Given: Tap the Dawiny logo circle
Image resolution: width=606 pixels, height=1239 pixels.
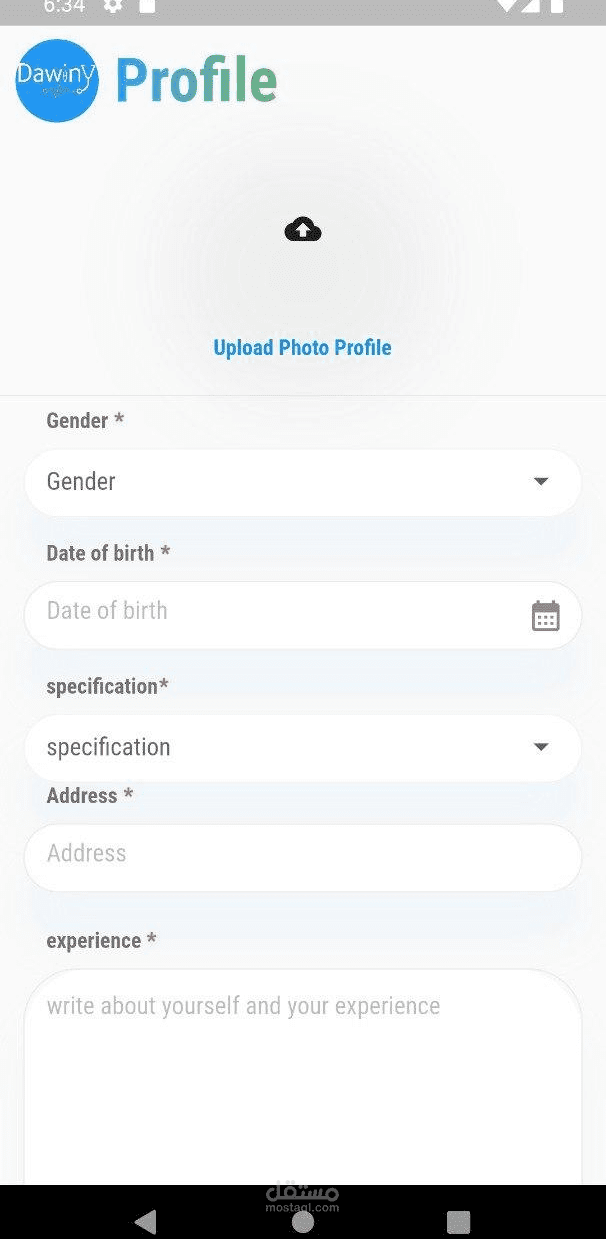Looking at the screenshot, I should pyautogui.click(x=57, y=81).
